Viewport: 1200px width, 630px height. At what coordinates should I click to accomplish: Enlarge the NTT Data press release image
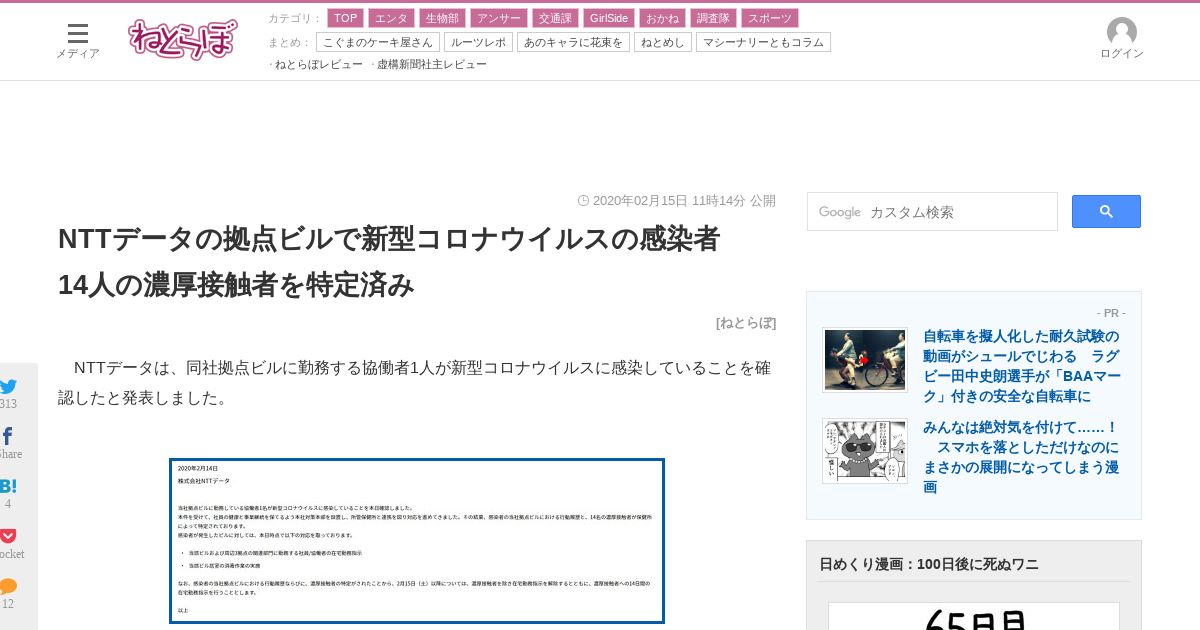tap(417, 541)
